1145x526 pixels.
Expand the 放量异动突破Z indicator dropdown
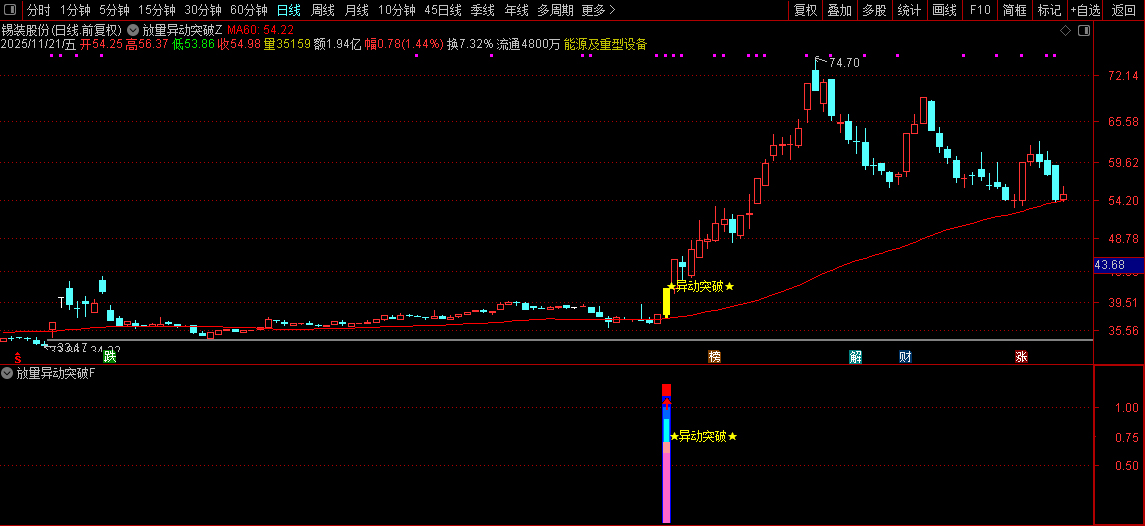133,30
